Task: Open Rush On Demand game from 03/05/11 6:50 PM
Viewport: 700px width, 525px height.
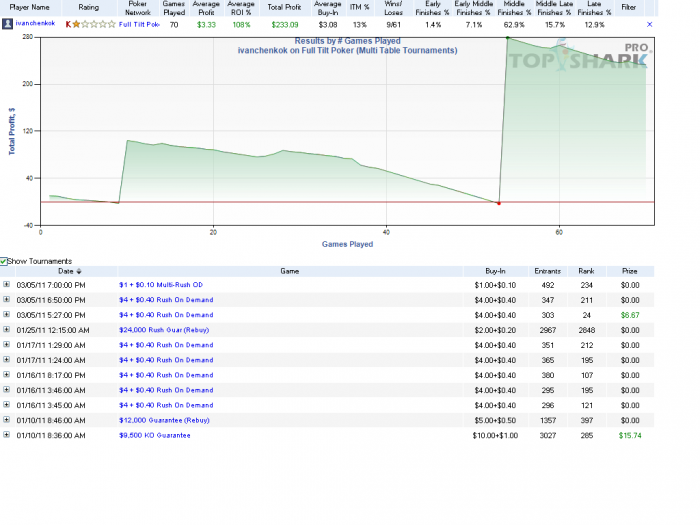Action: pos(166,300)
